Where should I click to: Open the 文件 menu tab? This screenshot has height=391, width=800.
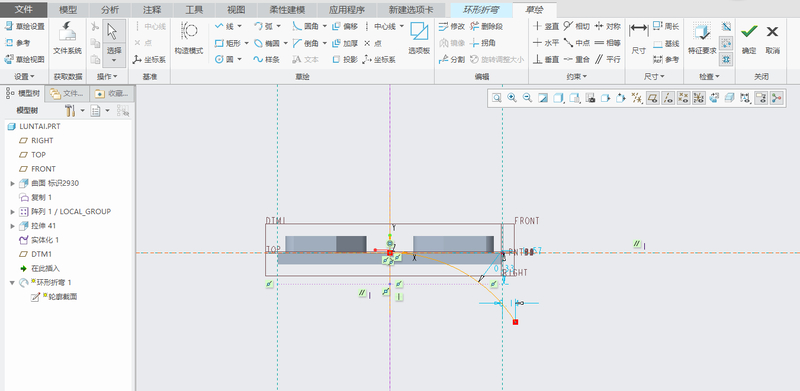pos(24,9)
